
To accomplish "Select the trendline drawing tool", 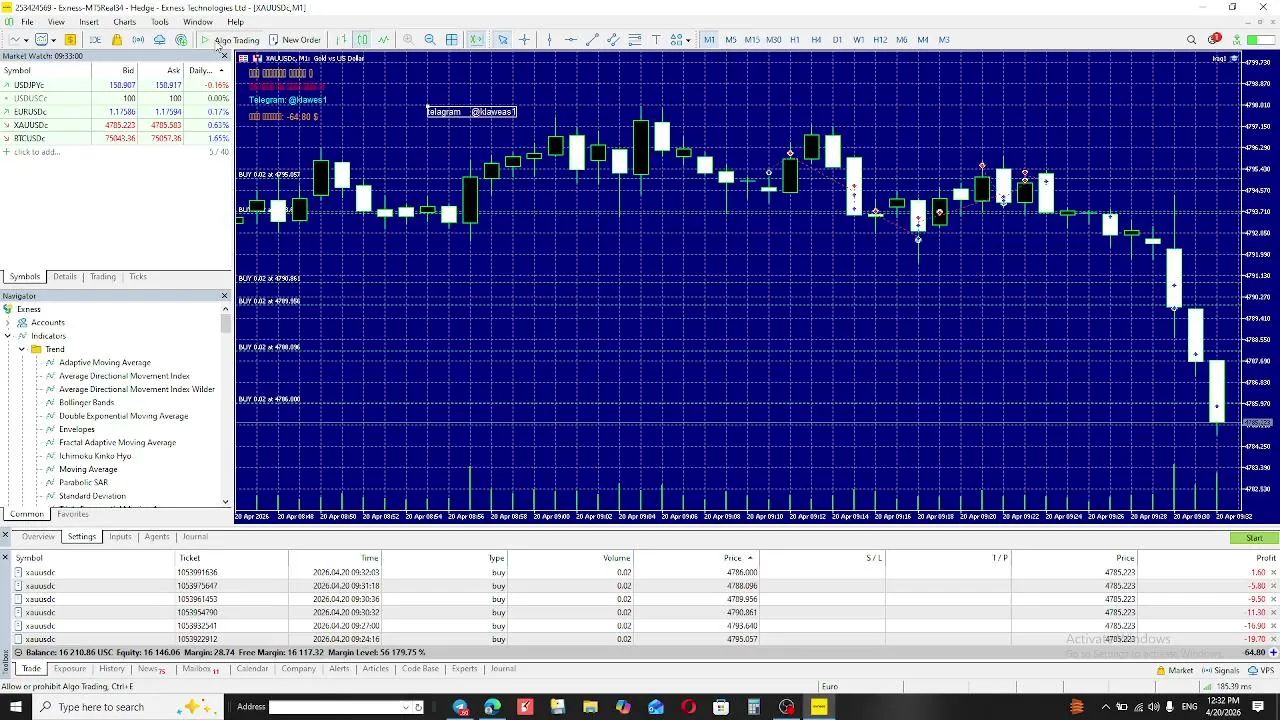I will click(592, 40).
